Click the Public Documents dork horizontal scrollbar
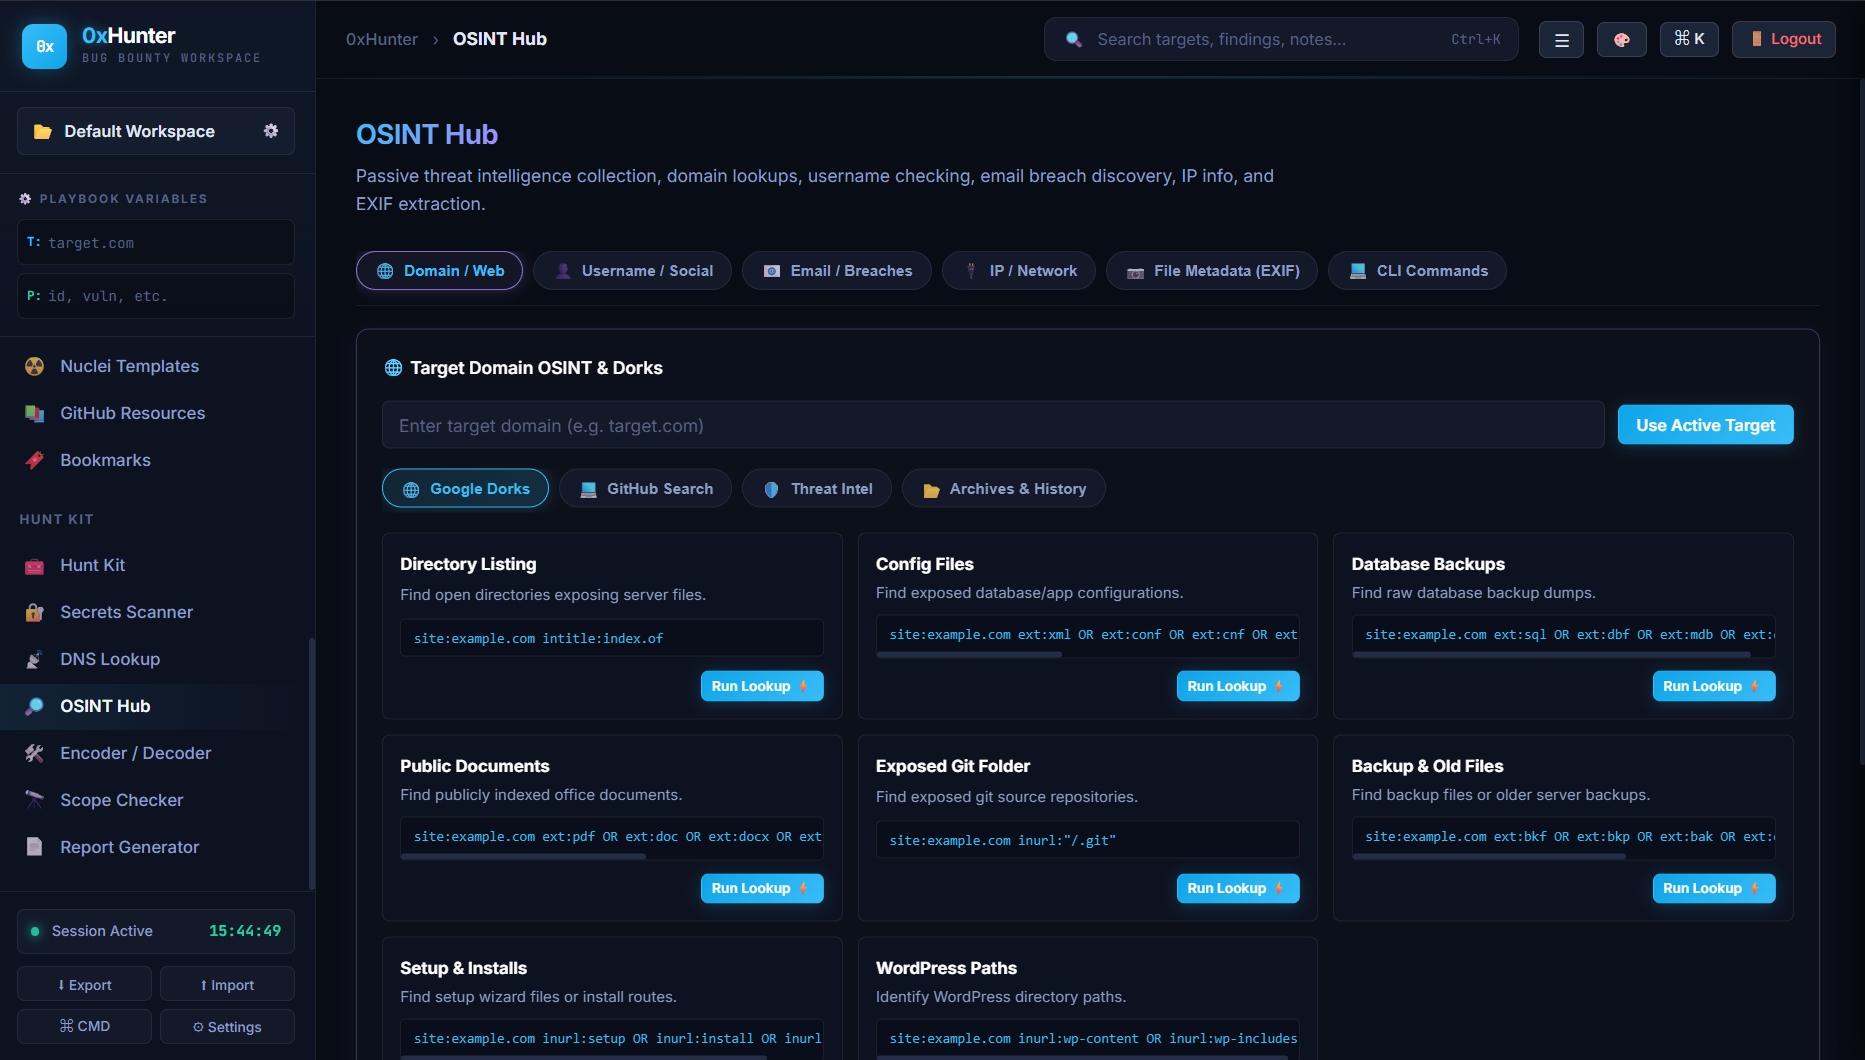 523,857
